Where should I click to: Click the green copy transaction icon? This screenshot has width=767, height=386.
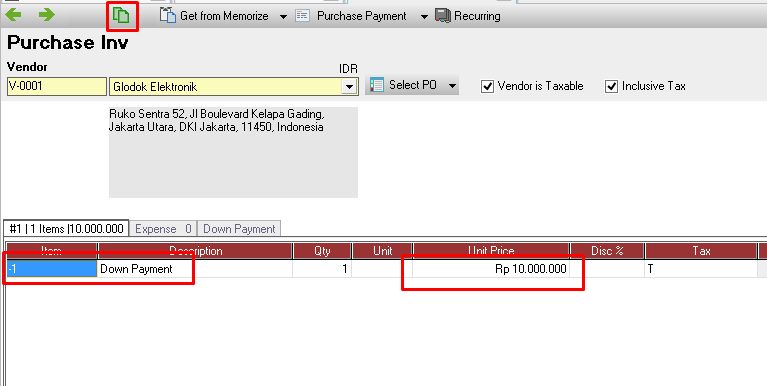121,16
